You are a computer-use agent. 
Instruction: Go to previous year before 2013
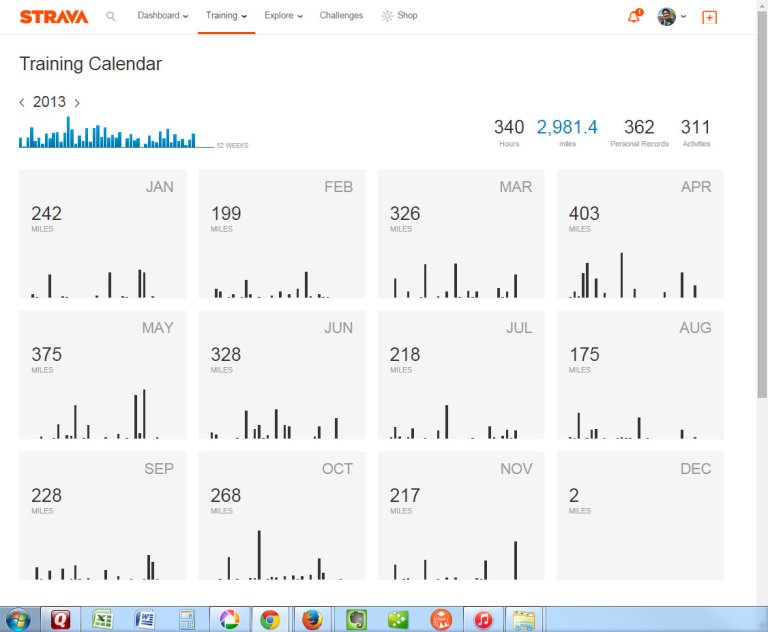coord(22,103)
